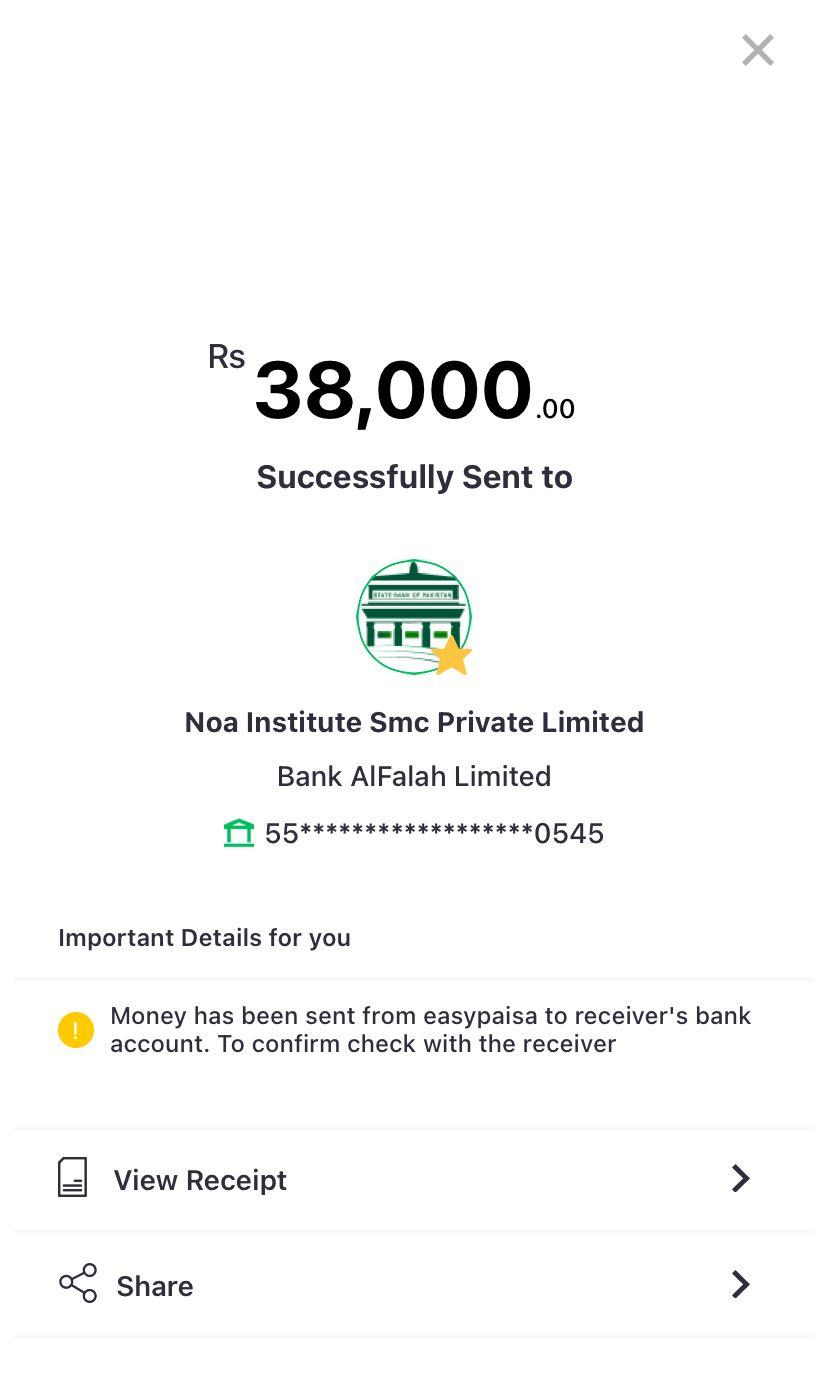Tap the masked account number ending 0545
Image resolution: width=828 pixels, height=1379 pixels.
pyautogui.click(x=434, y=833)
